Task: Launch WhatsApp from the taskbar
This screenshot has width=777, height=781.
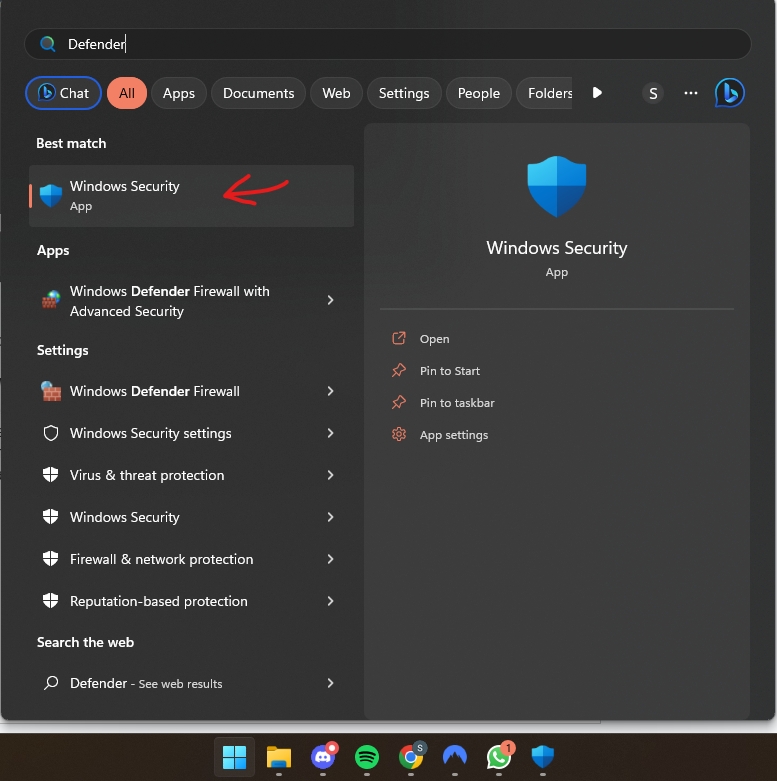Action: (499, 757)
